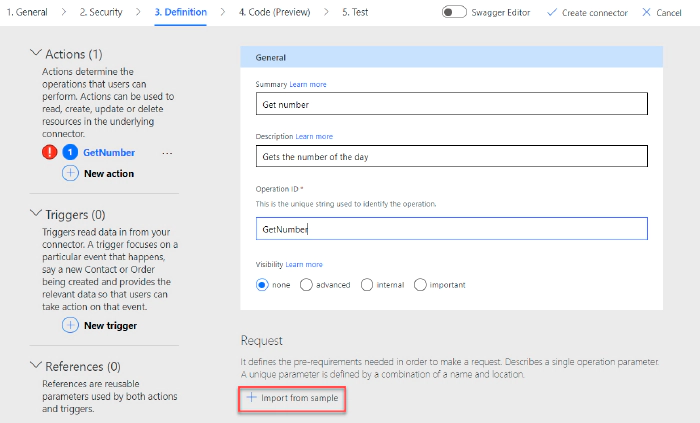
Task: Collapse the Triggers (0) section
Action: click(x=36, y=214)
